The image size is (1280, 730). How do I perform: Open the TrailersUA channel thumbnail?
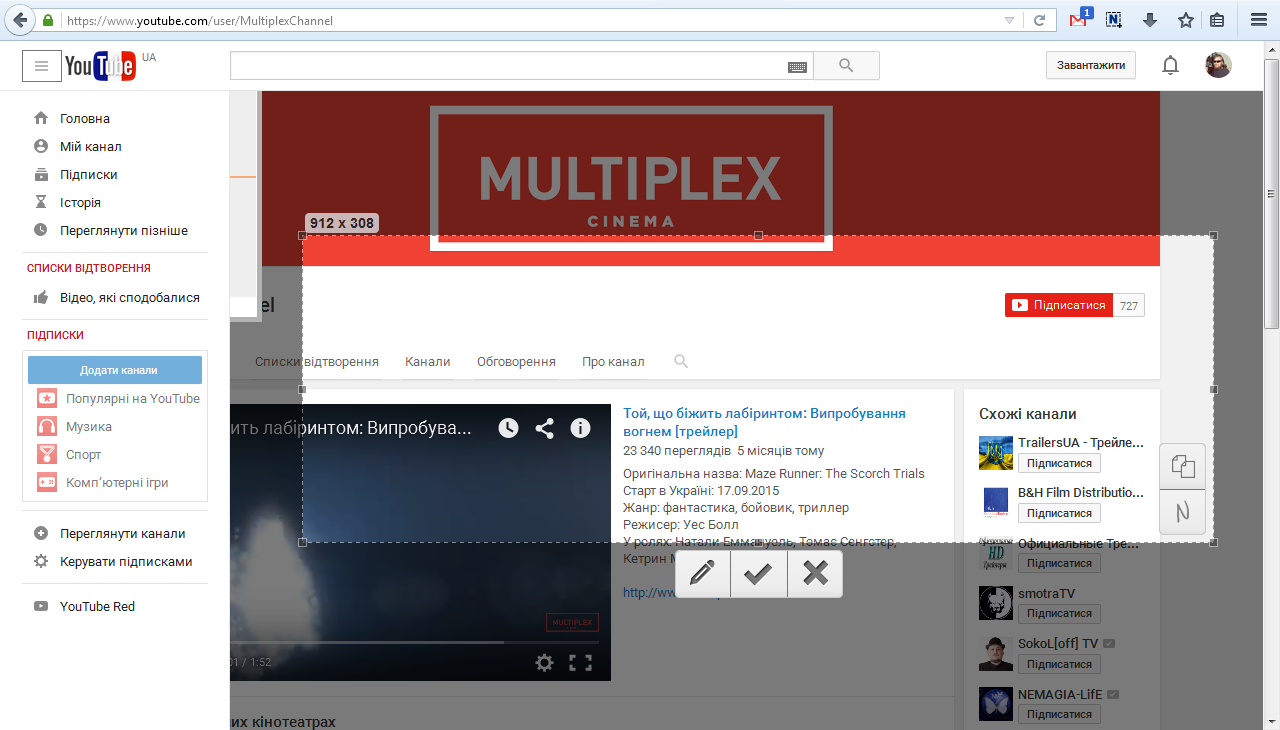click(996, 453)
